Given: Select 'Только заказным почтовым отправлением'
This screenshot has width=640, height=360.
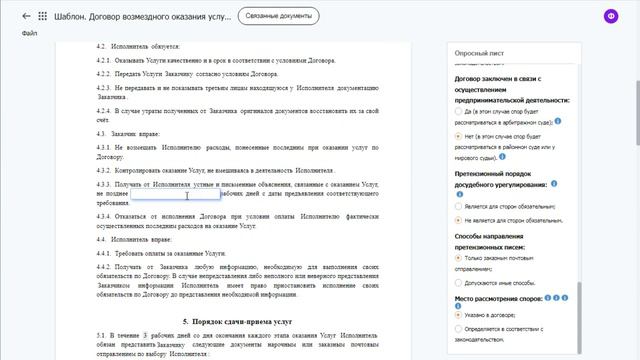Looking at the screenshot, I should click(x=458, y=258).
